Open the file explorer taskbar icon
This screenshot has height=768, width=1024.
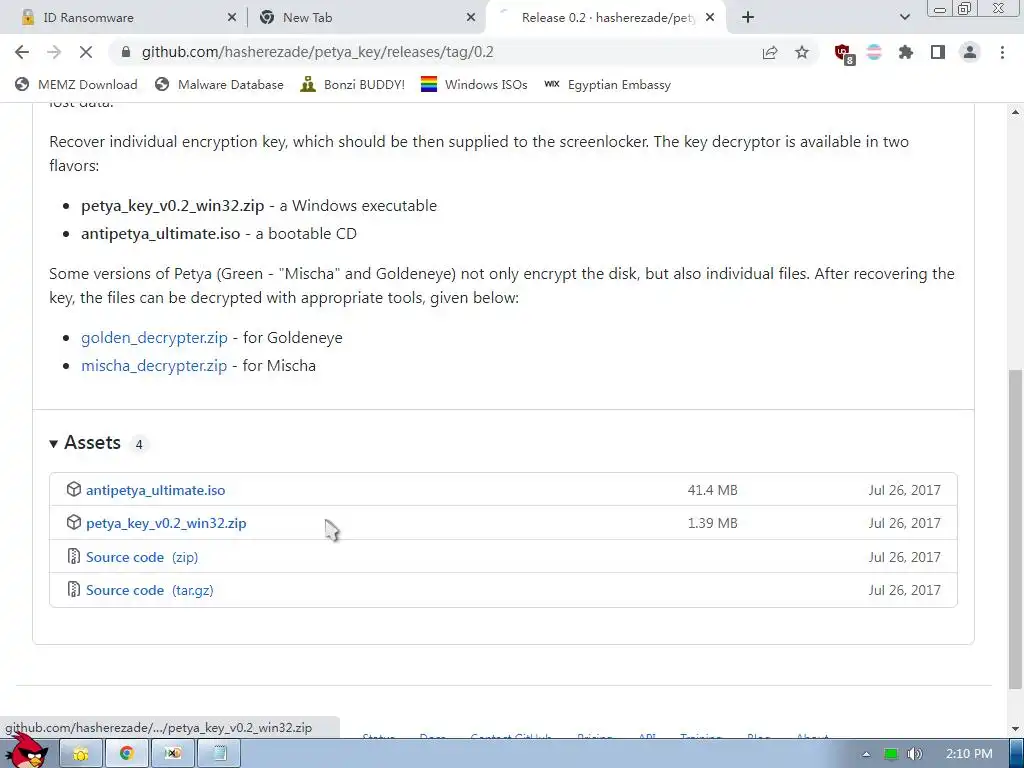tap(81, 754)
